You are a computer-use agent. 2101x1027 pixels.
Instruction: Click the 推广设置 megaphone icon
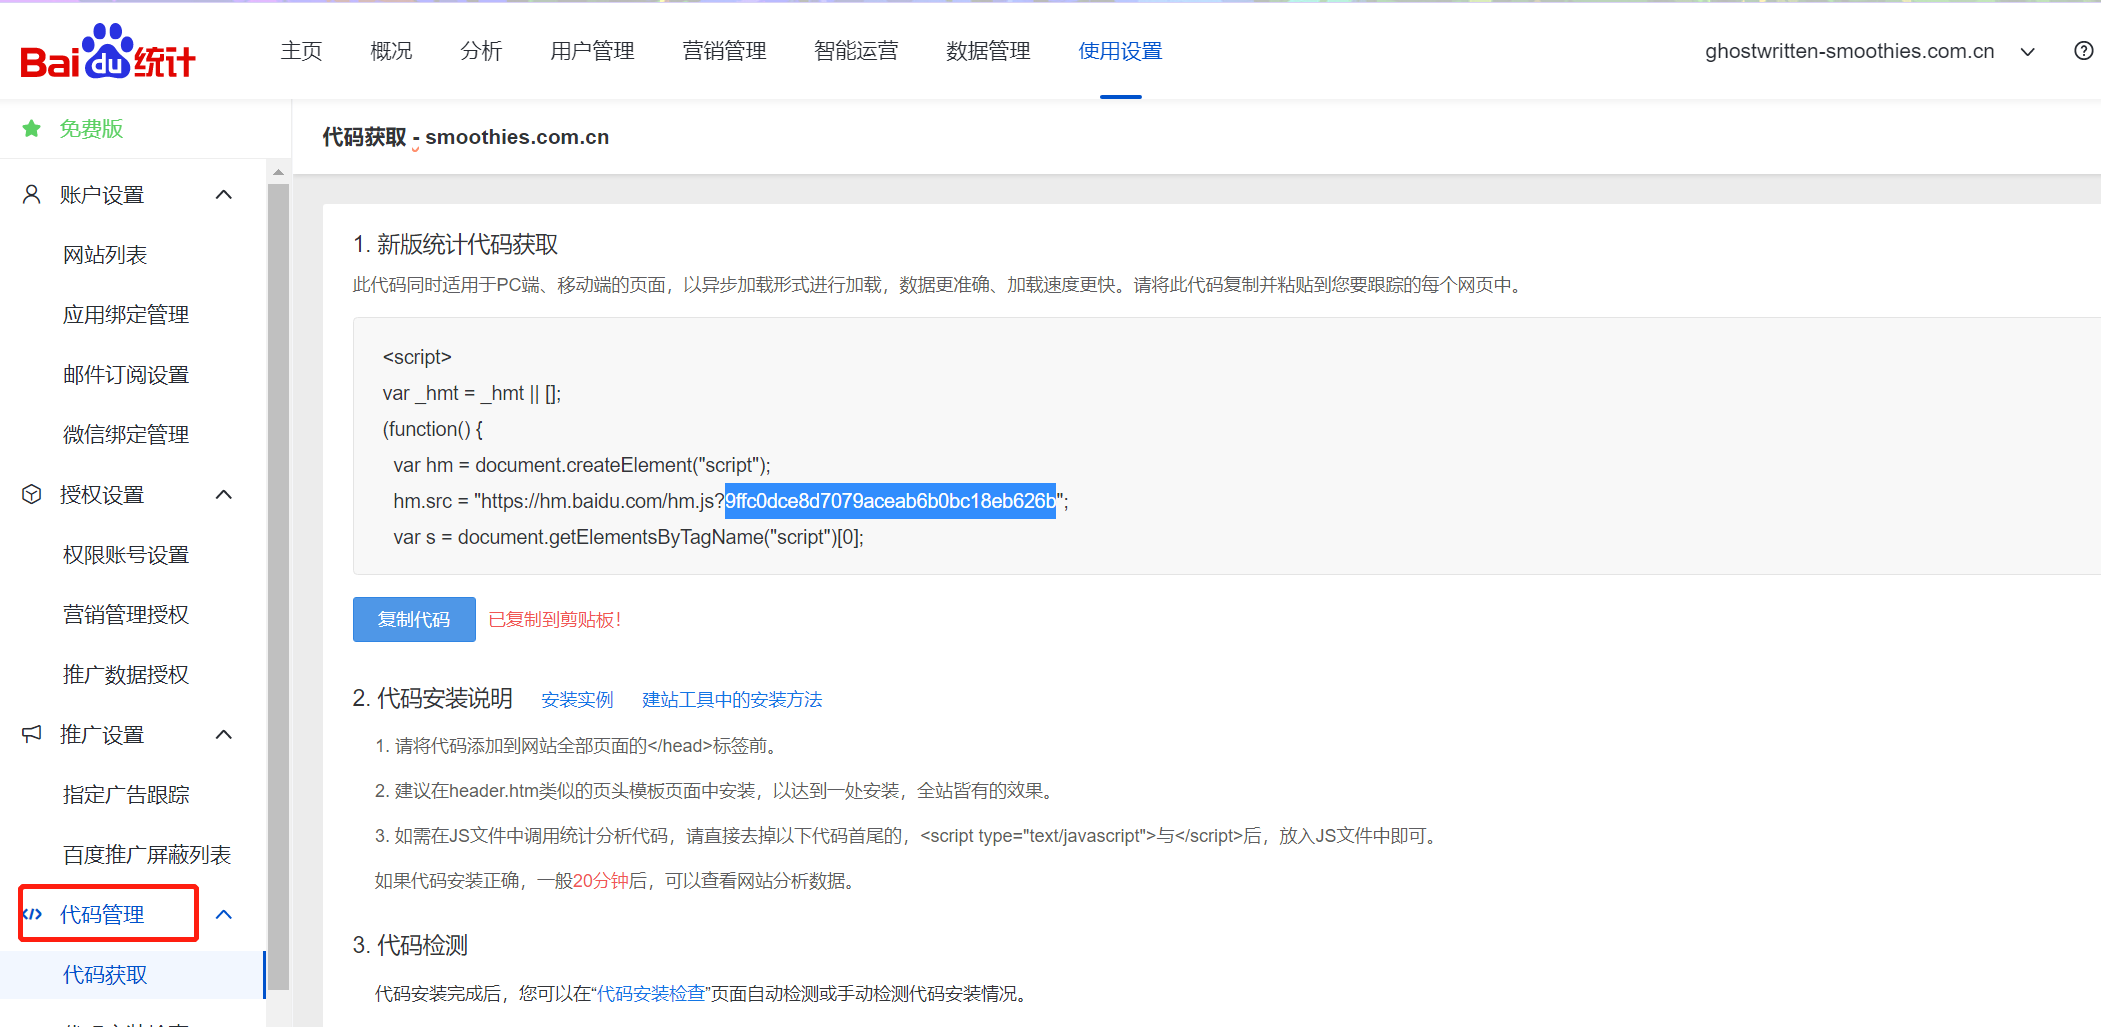pos(32,734)
